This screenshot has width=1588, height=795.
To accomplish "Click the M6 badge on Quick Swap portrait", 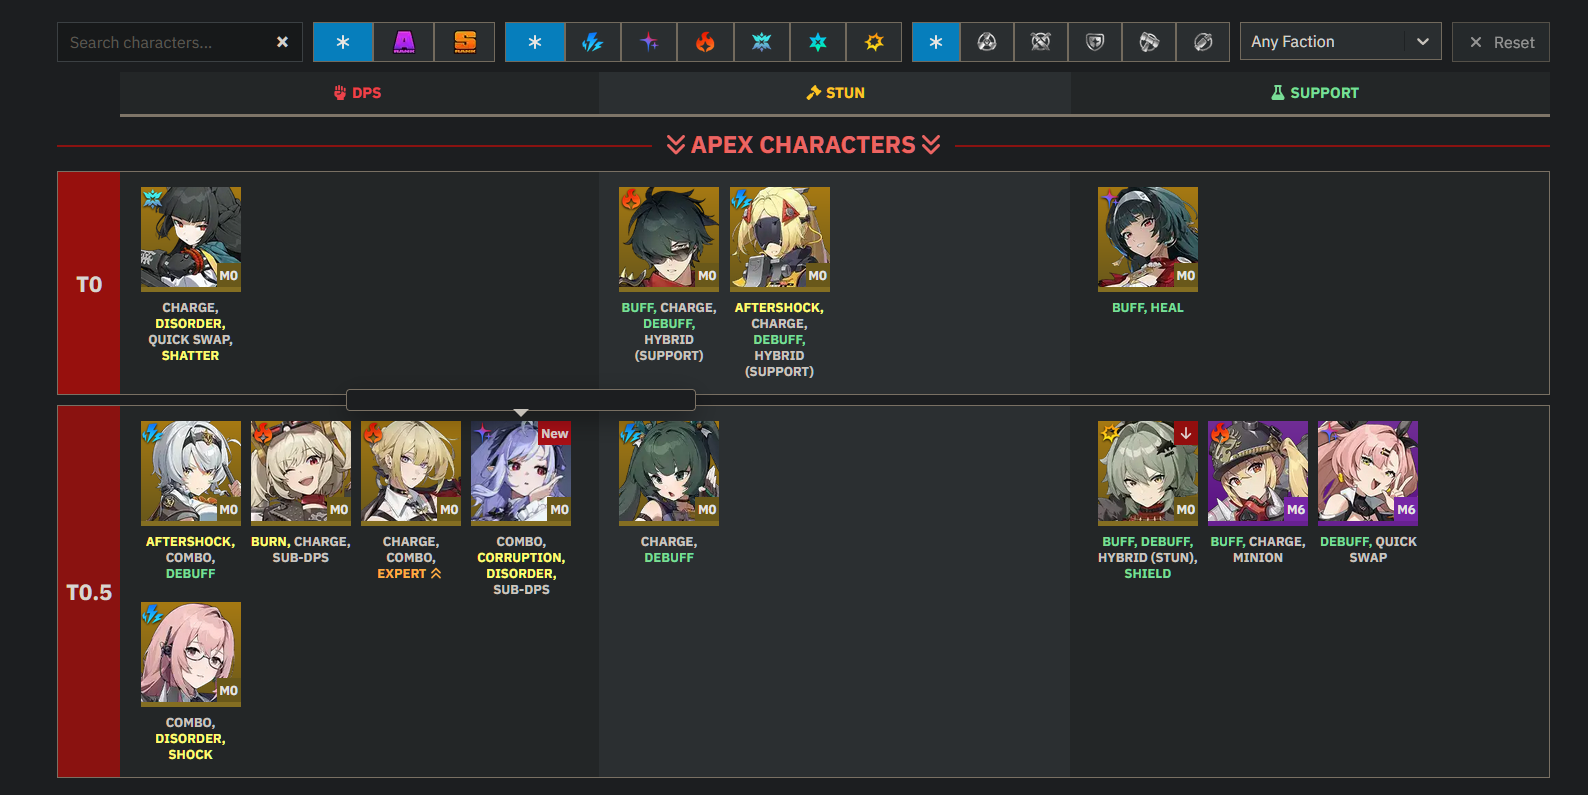I will point(1406,510).
